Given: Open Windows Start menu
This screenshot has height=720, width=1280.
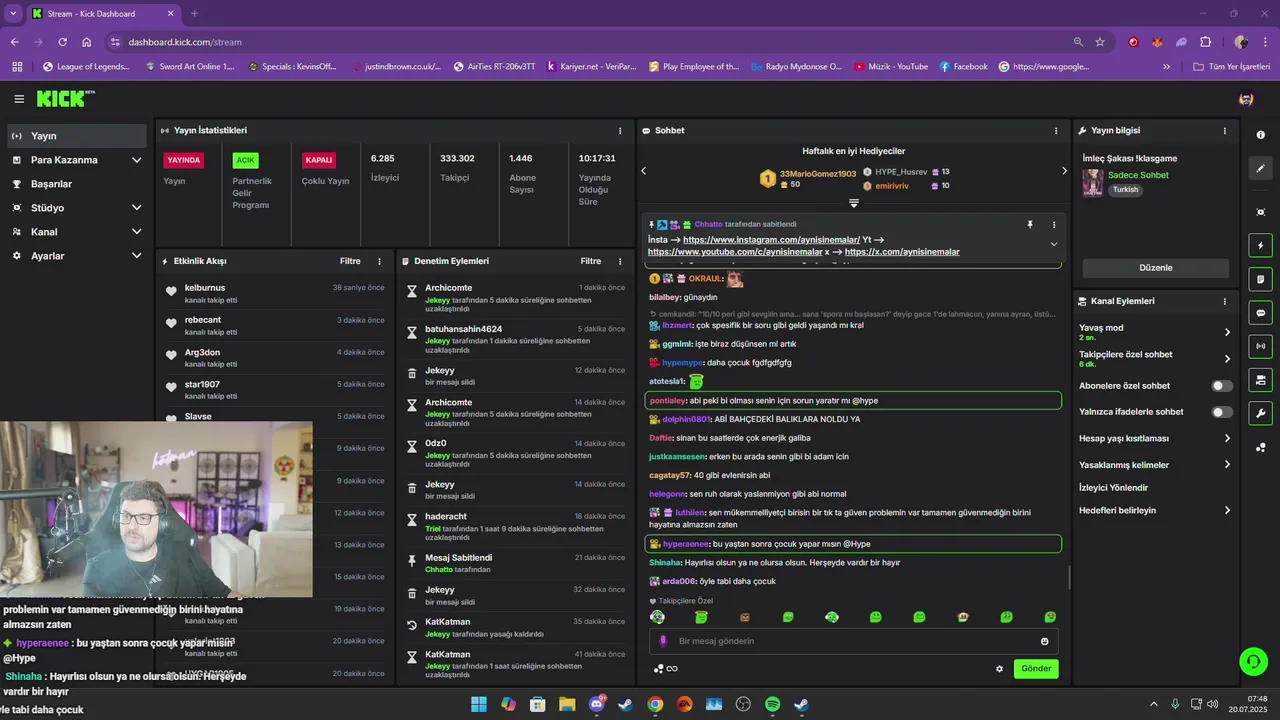Looking at the screenshot, I should click(x=479, y=704).
